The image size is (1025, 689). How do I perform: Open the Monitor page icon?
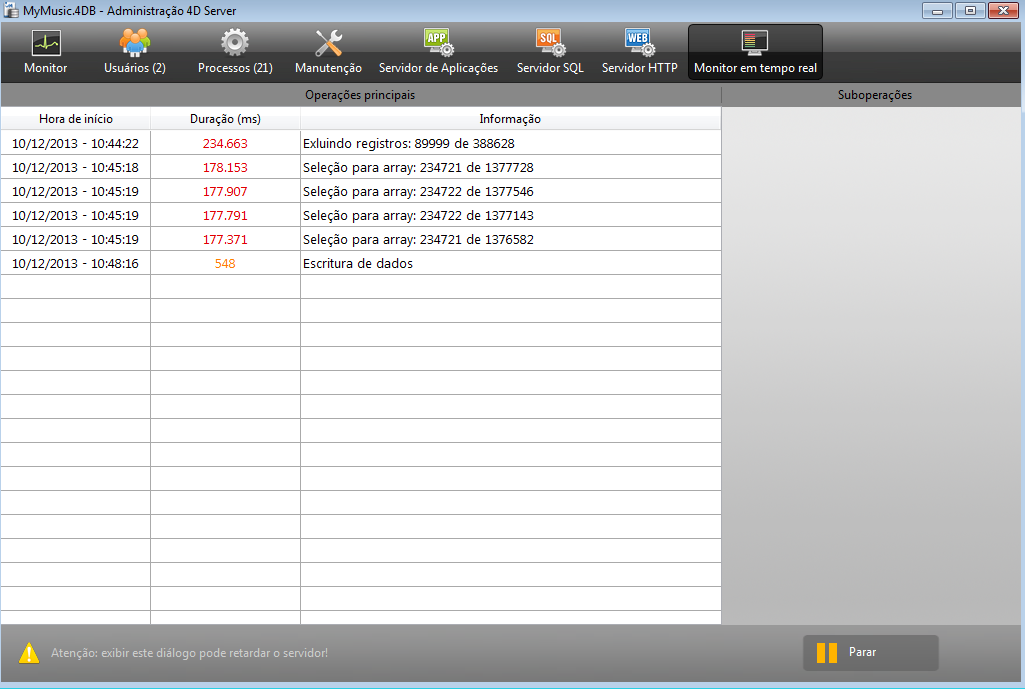tap(46, 43)
